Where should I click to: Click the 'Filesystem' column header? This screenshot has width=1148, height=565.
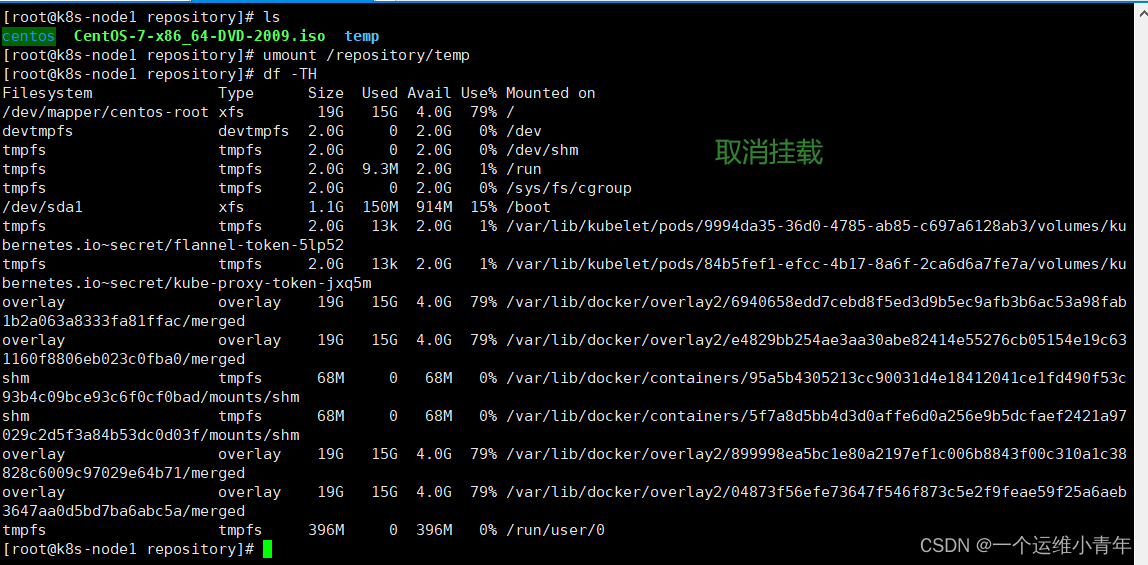coord(47,93)
